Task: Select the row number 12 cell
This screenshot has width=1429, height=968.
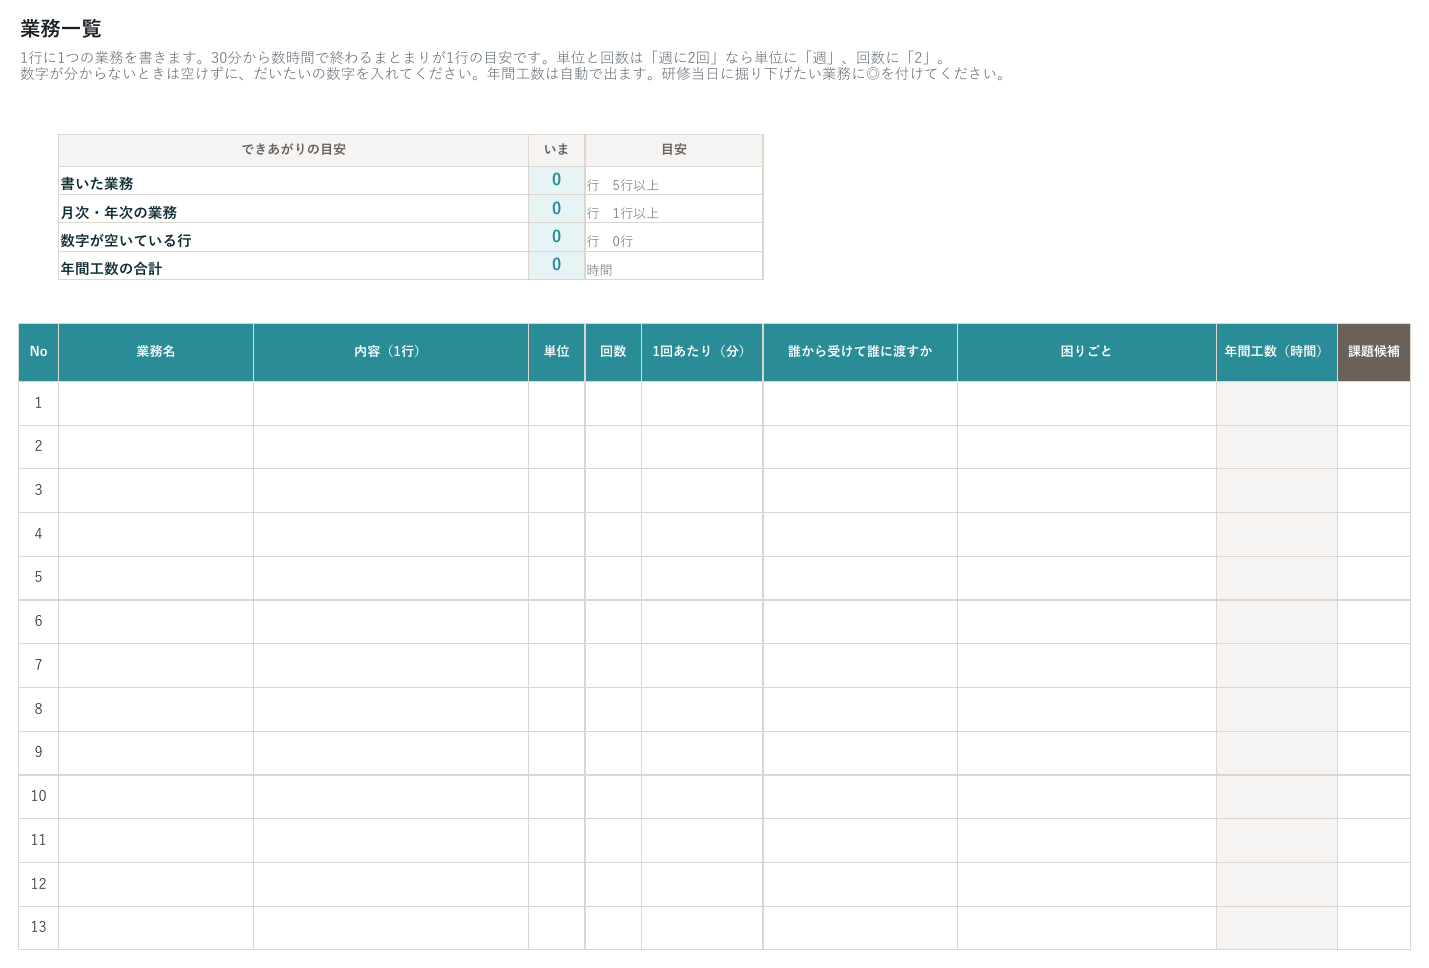Action: pos(39,884)
